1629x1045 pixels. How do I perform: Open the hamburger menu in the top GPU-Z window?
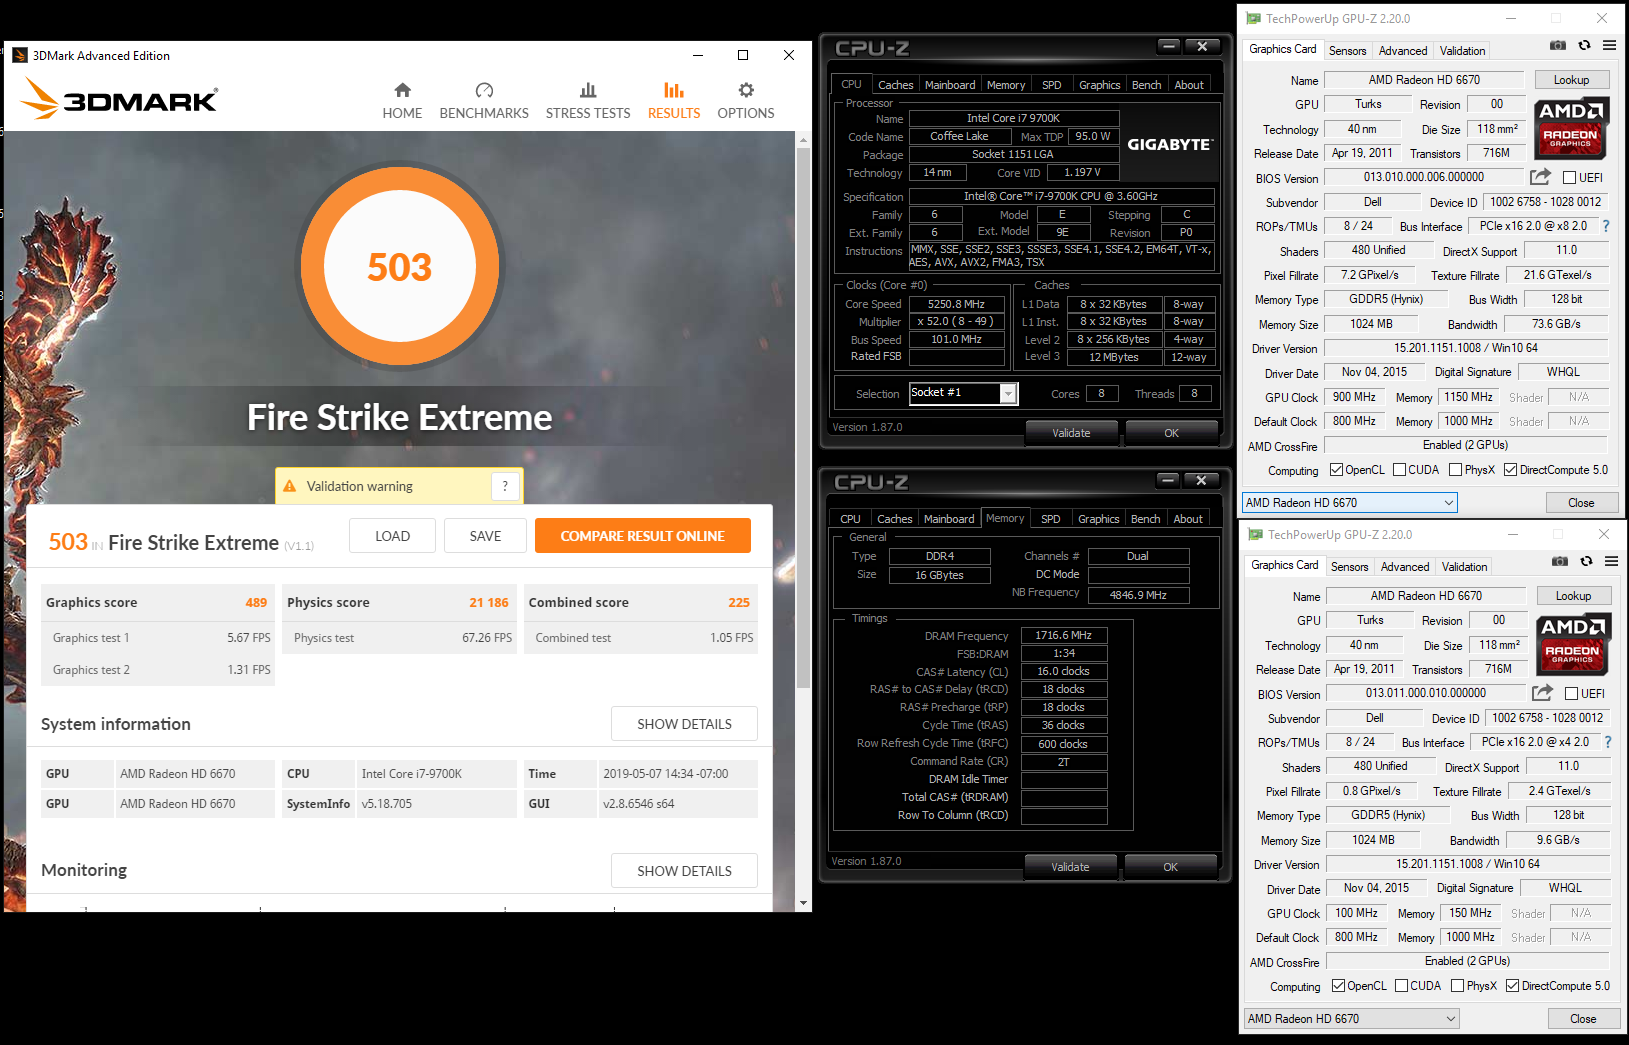coord(1609,45)
